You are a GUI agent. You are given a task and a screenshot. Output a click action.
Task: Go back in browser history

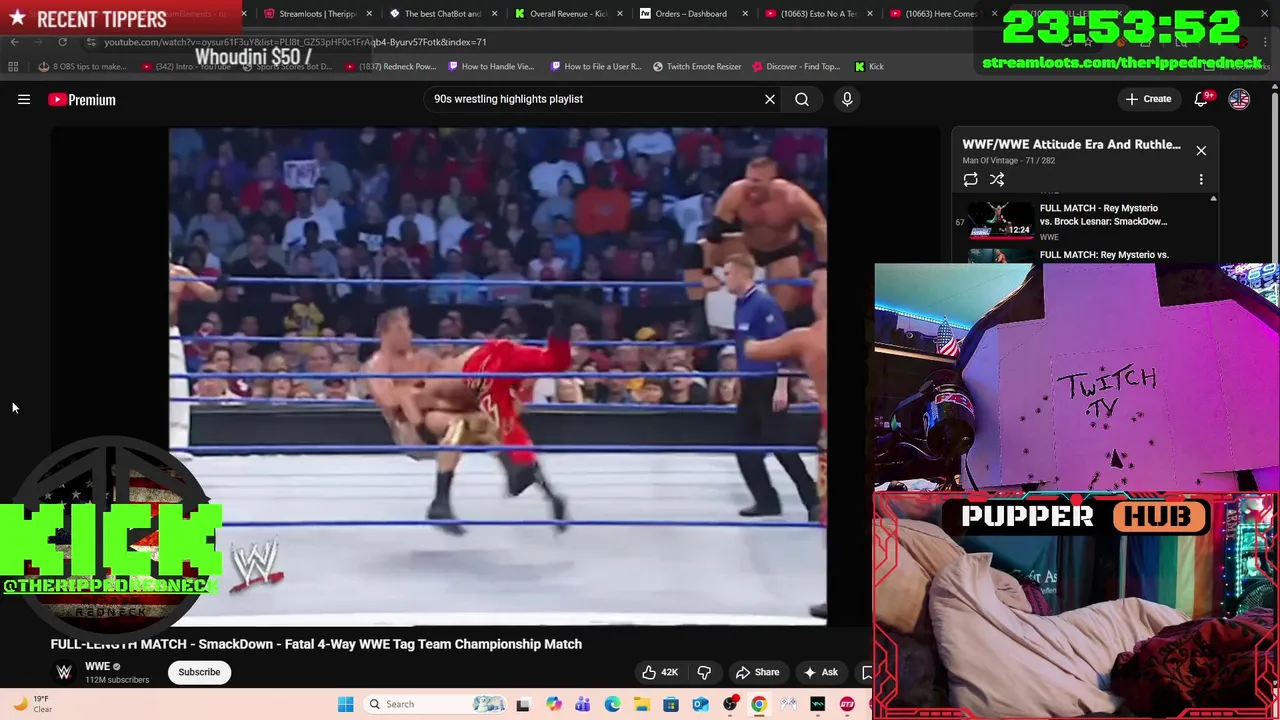coord(14,42)
